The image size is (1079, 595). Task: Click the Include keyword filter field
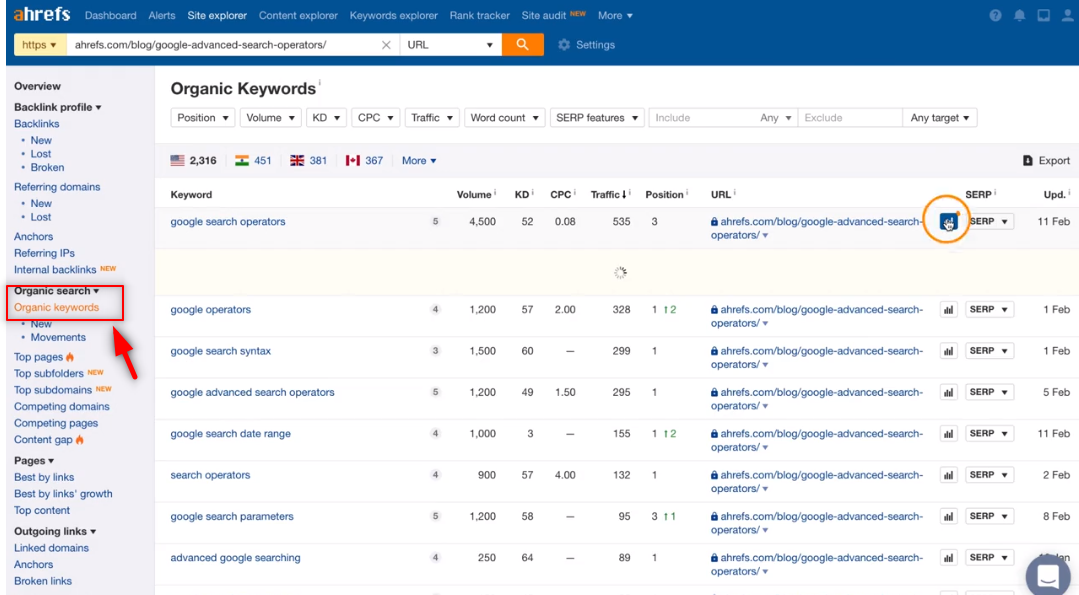point(700,118)
